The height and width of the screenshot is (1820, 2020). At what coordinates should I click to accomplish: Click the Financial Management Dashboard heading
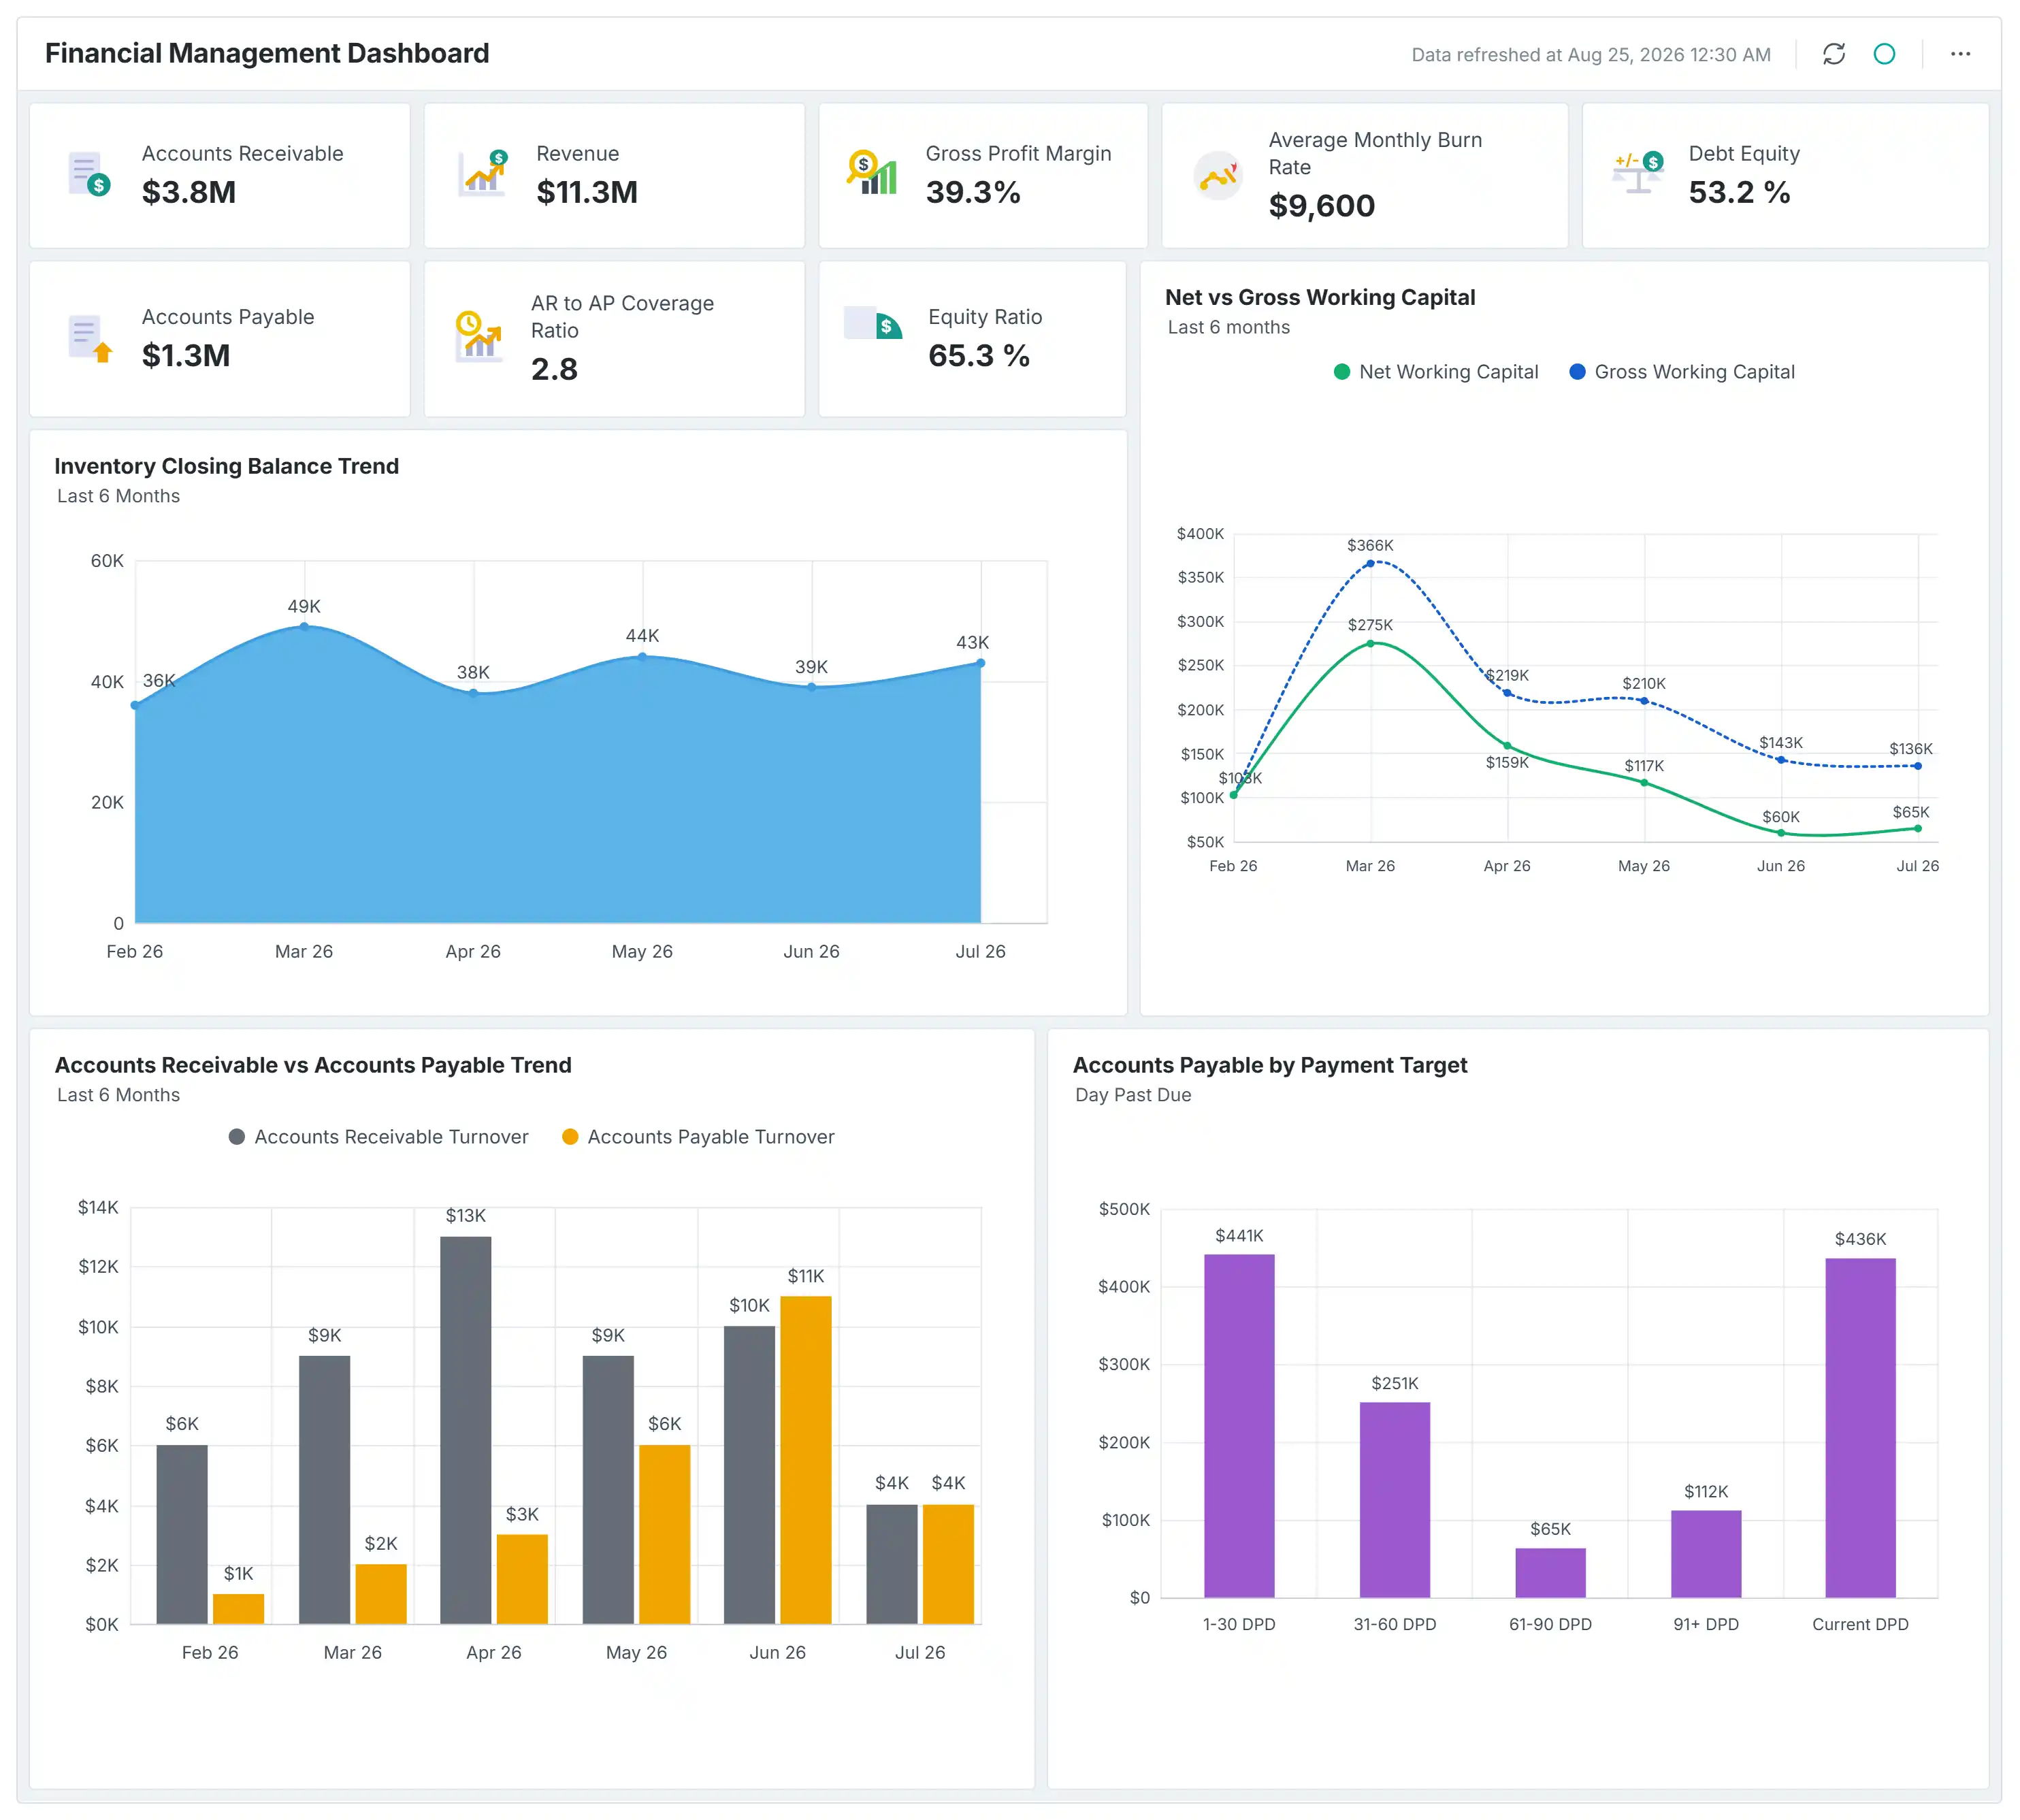point(267,53)
